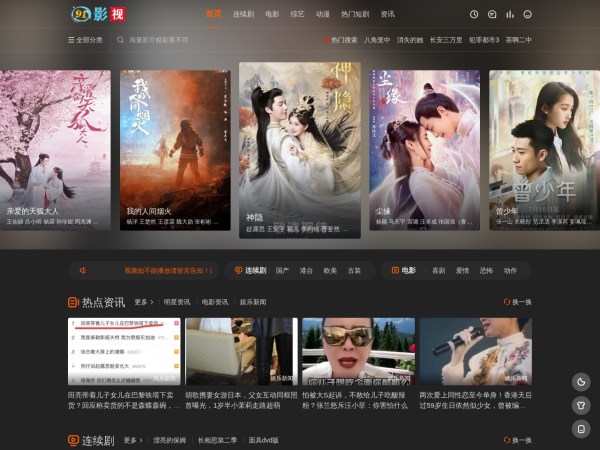
Task: Open 电影资讯 news category
Action: click(215, 302)
